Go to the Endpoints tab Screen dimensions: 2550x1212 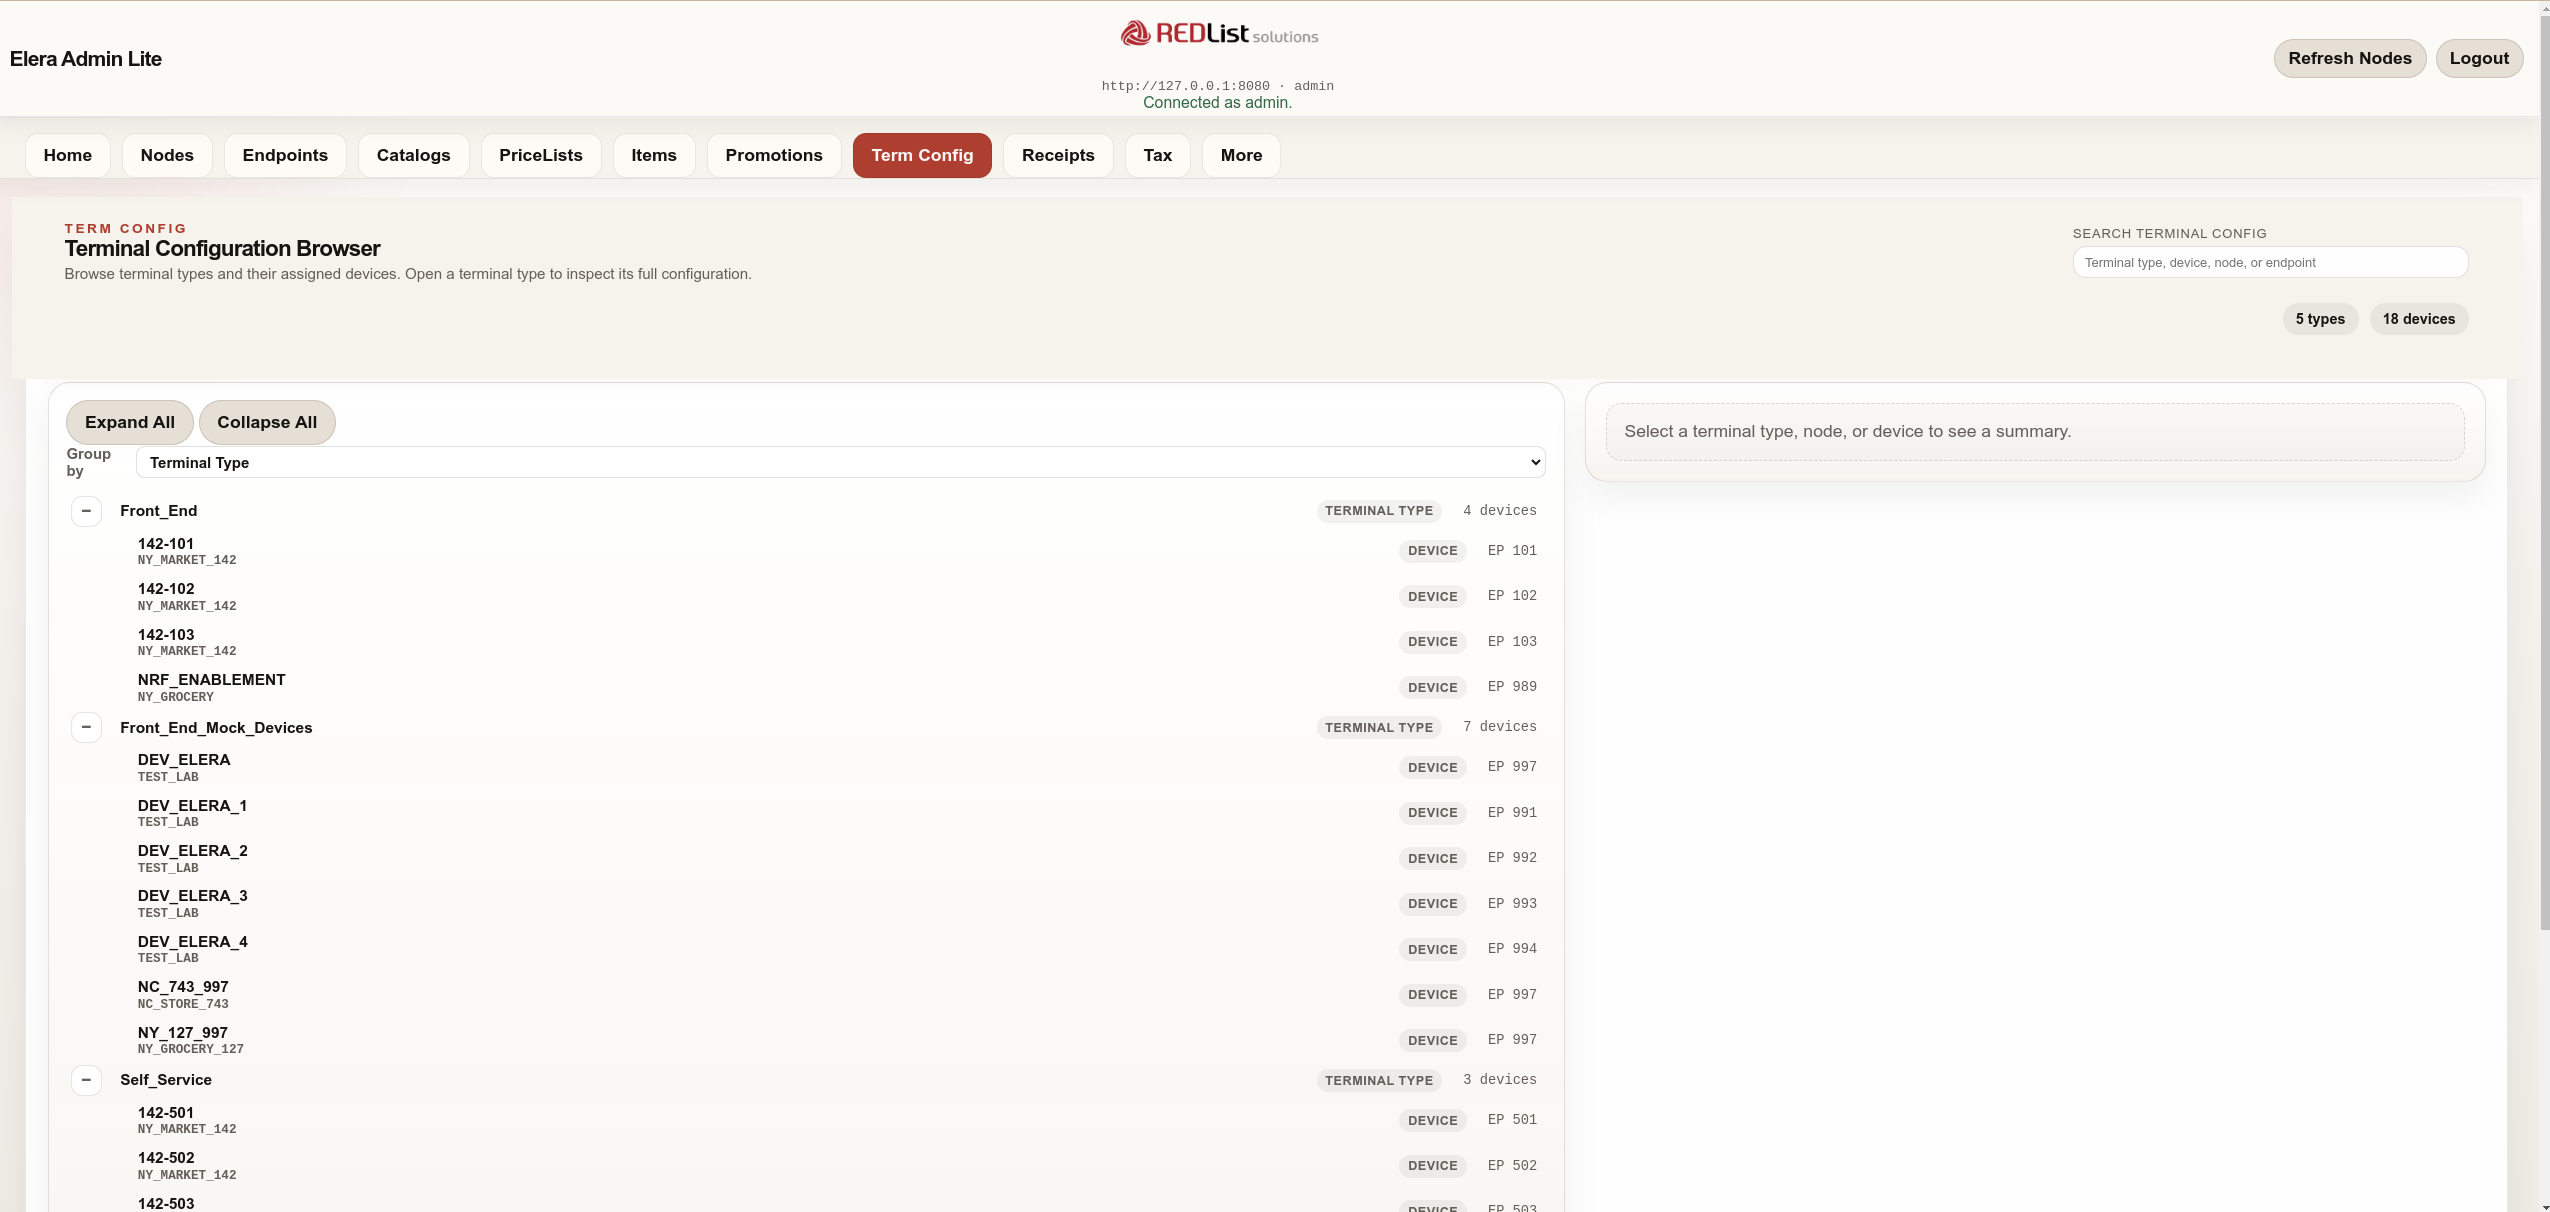point(285,155)
